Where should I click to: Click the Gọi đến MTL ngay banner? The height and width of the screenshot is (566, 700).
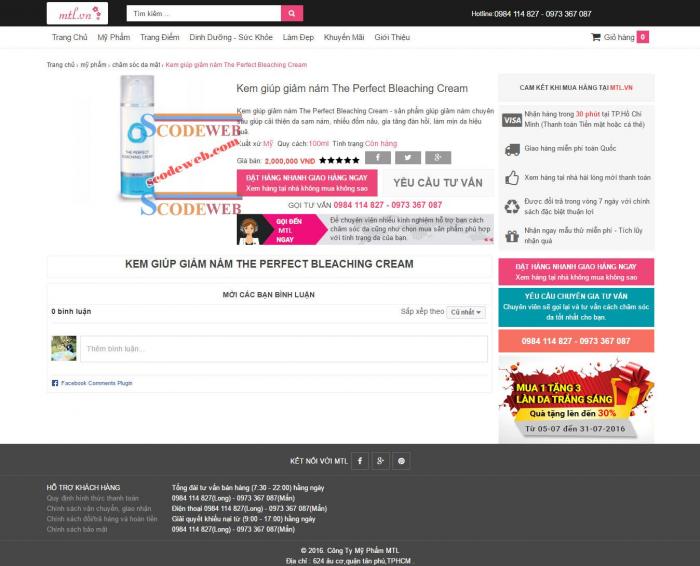365,229
